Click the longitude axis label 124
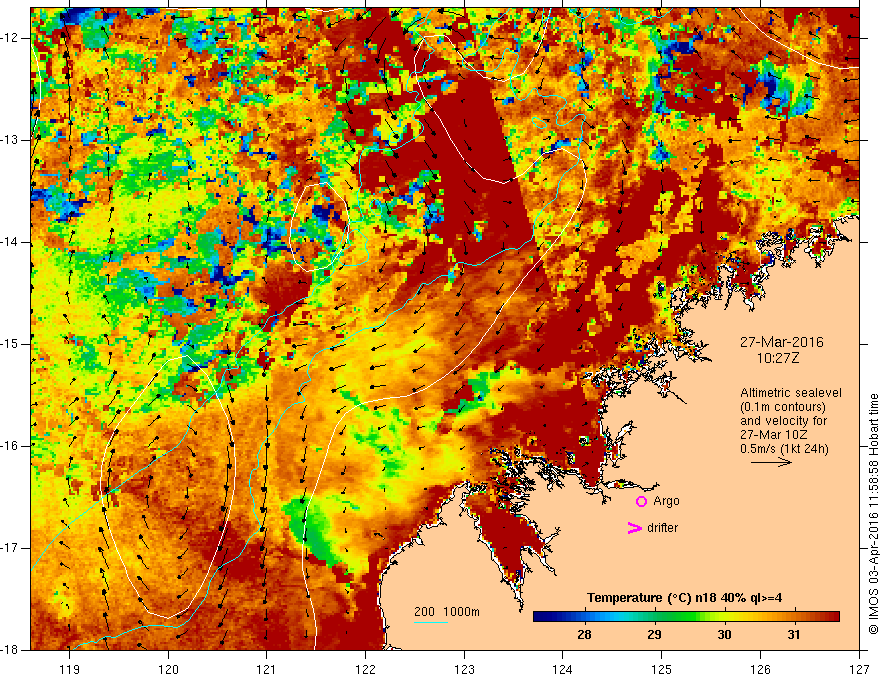Screen dimensions: 880x680 tap(563, 669)
